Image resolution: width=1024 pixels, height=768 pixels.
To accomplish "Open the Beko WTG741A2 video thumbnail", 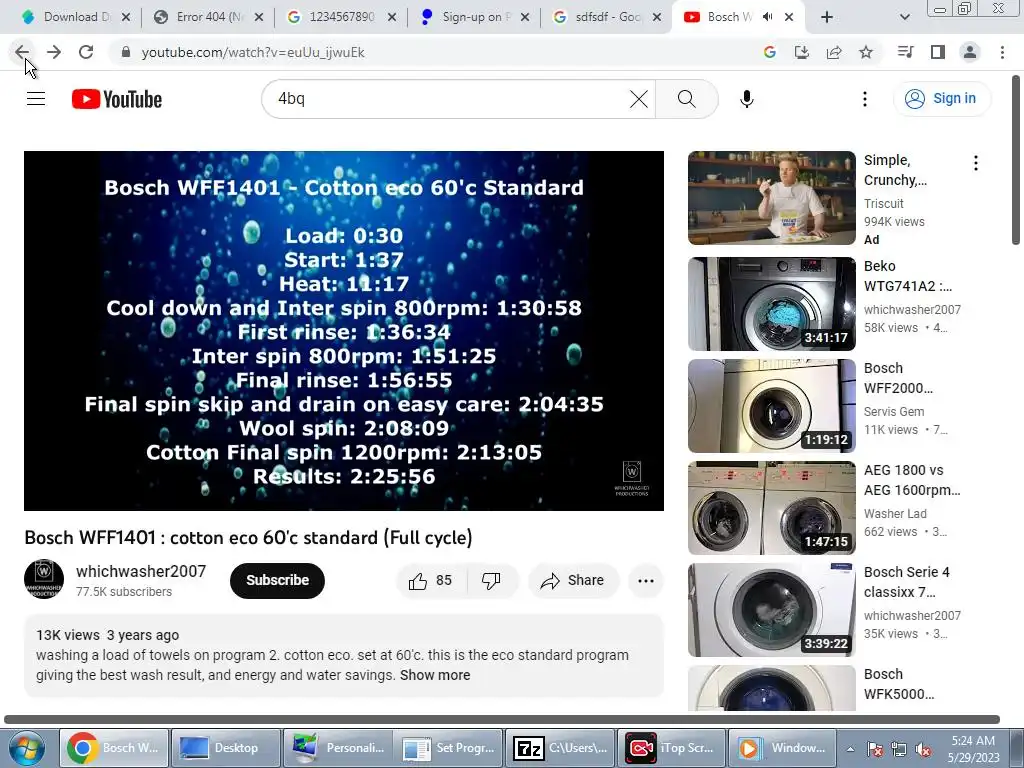I will (771, 304).
